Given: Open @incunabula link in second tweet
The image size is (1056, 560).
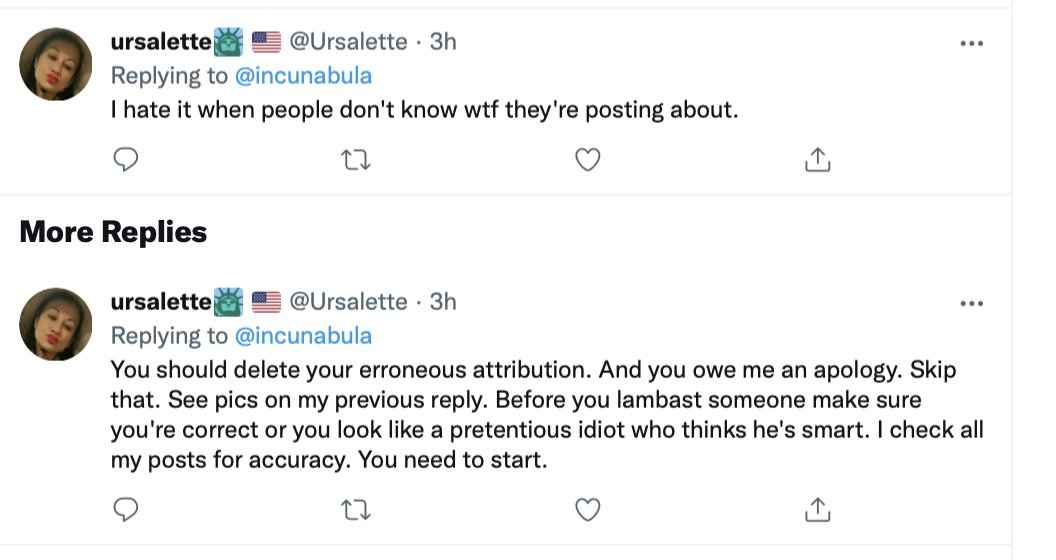Looking at the screenshot, I should click(x=303, y=335).
